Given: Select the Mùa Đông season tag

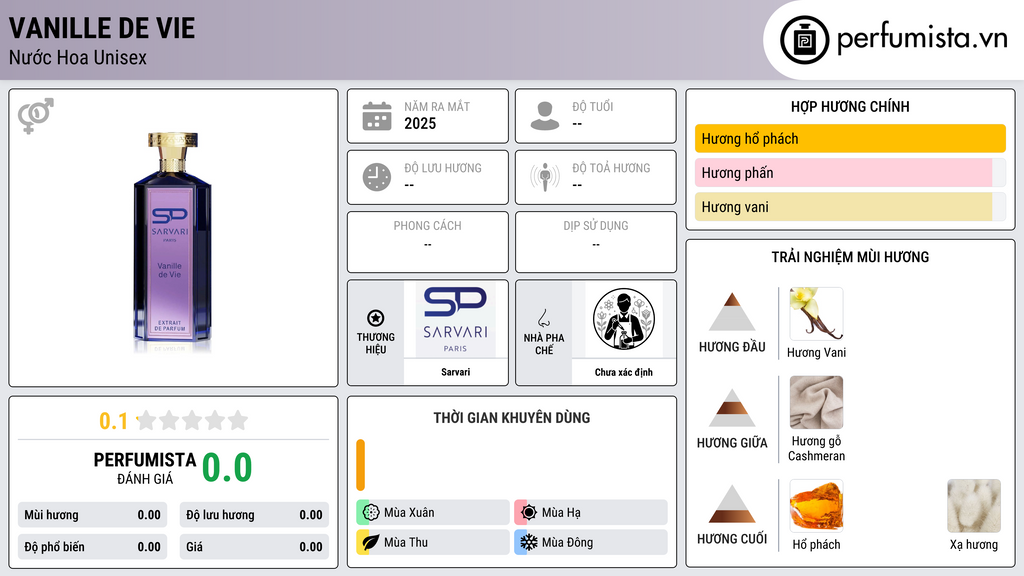Looking at the screenshot, I should coord(591,542).
